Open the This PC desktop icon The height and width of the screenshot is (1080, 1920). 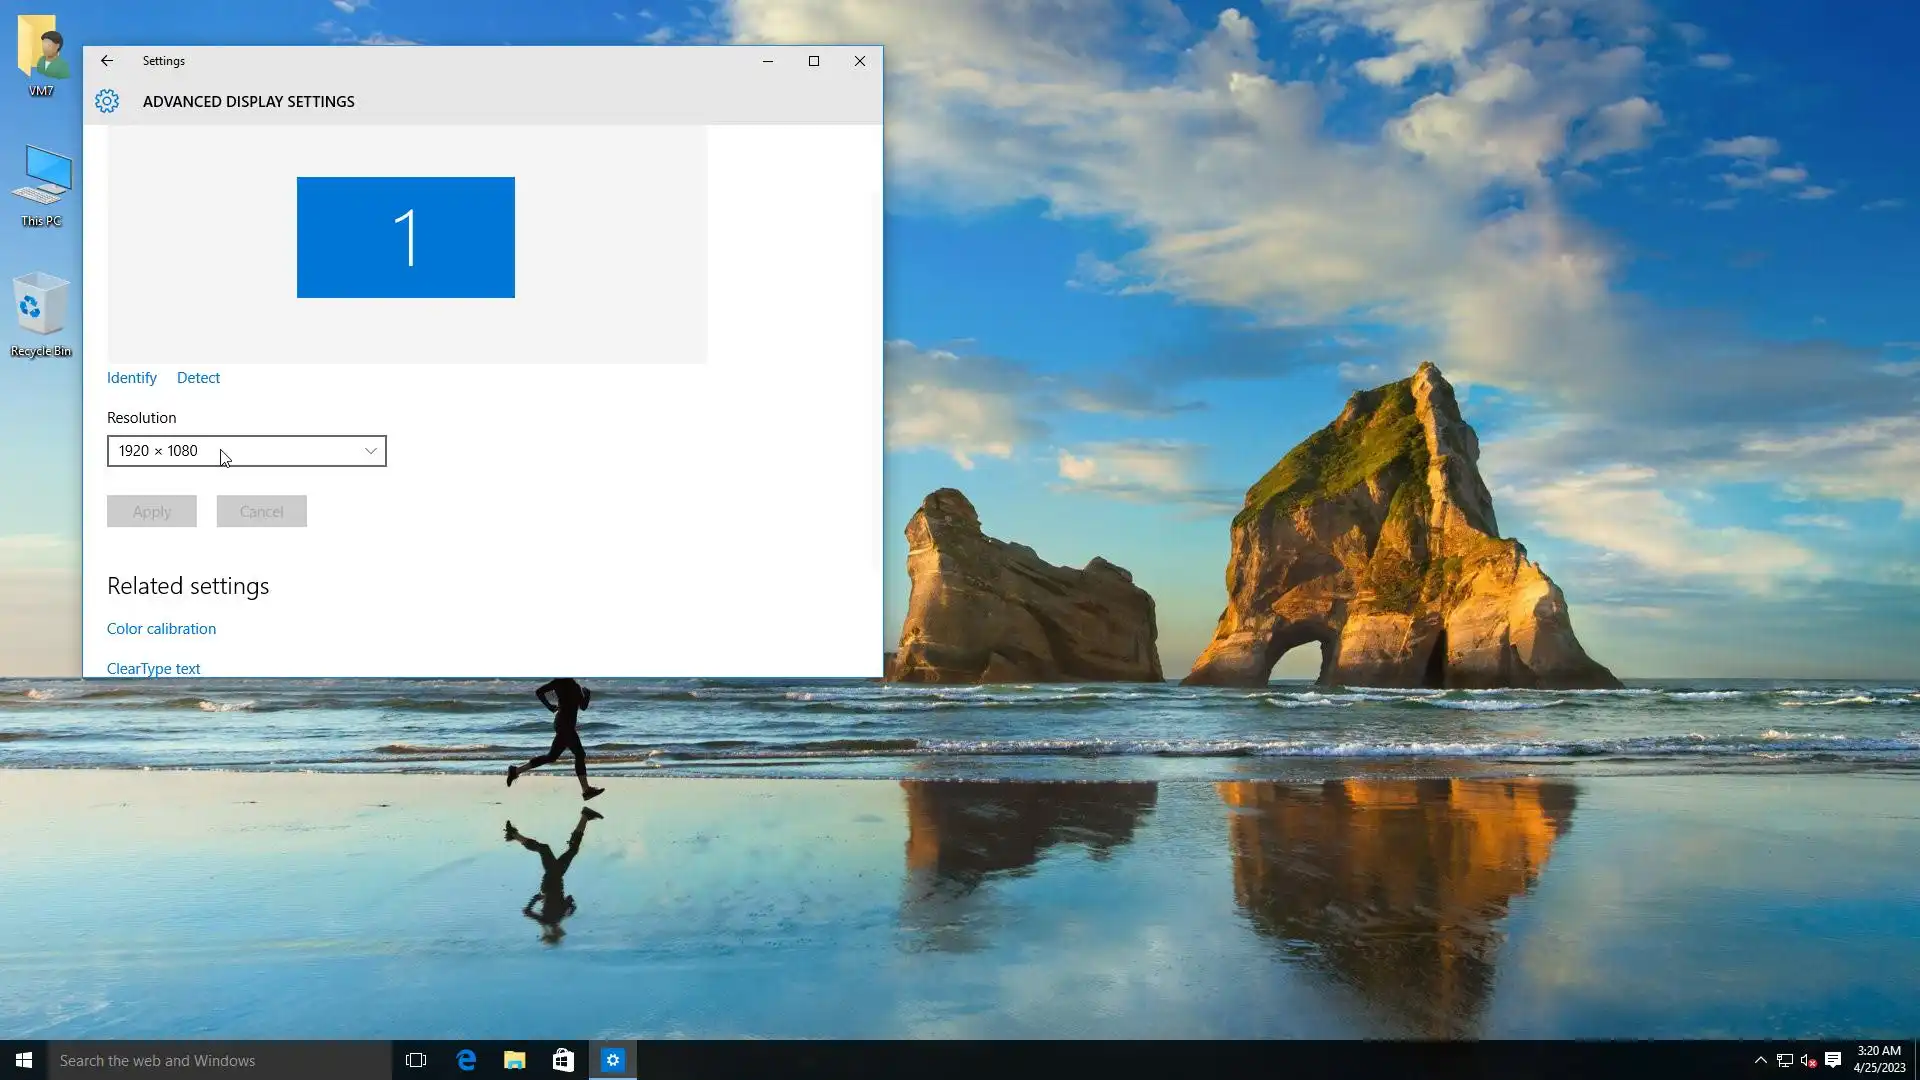click(41, 178)
